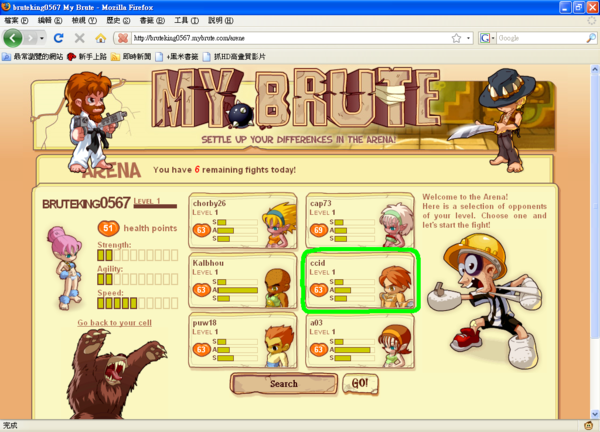Click the 63 health badge on puw18
Viewport: 600px width, 432px height.
tap(202, 349)
